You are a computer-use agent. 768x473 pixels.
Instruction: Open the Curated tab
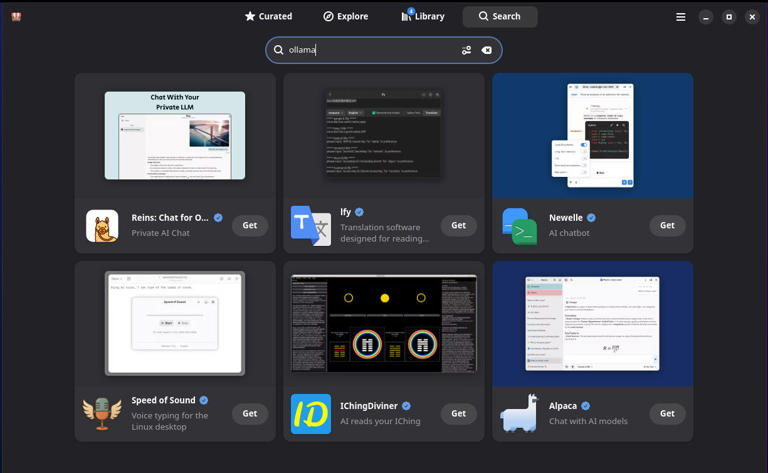(268, 16)
